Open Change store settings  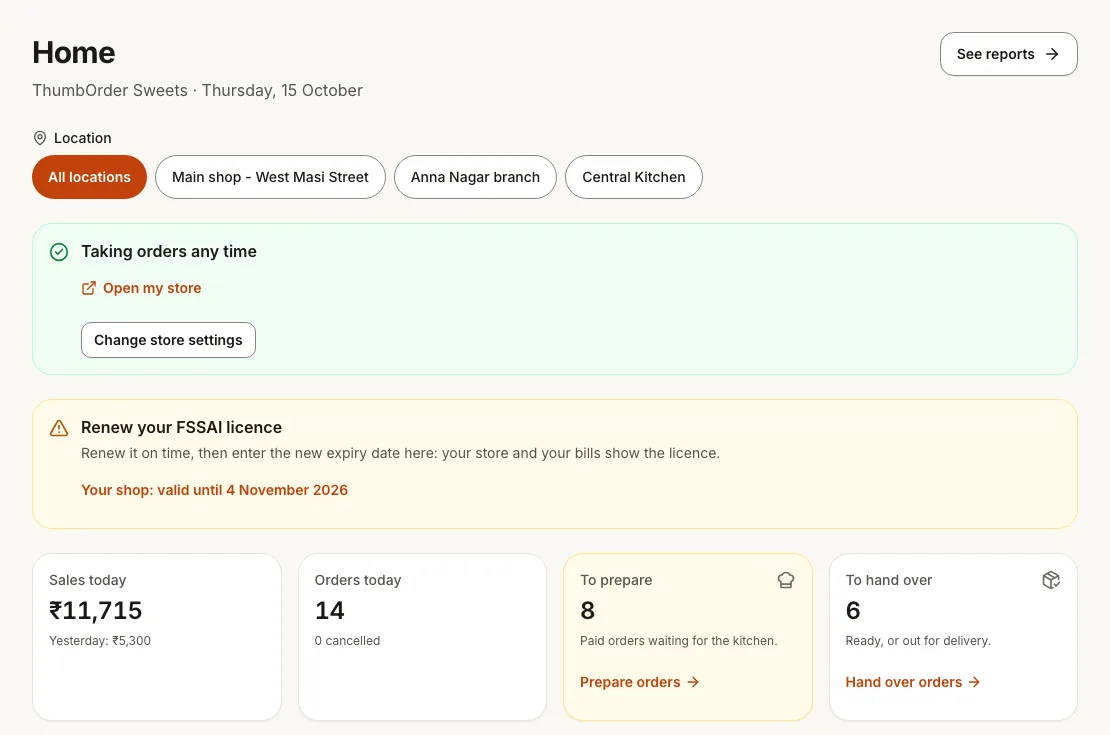(168, 340)
